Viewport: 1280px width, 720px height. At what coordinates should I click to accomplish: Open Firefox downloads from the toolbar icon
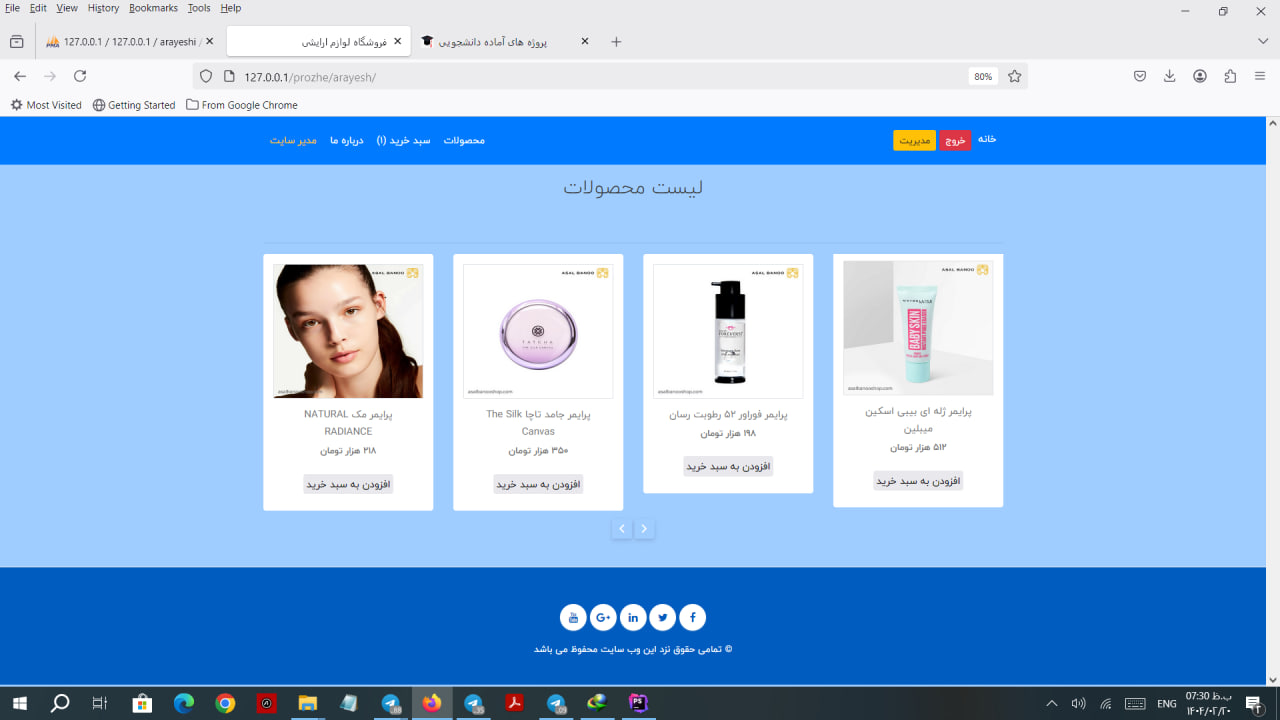[x=1169, y=75]
